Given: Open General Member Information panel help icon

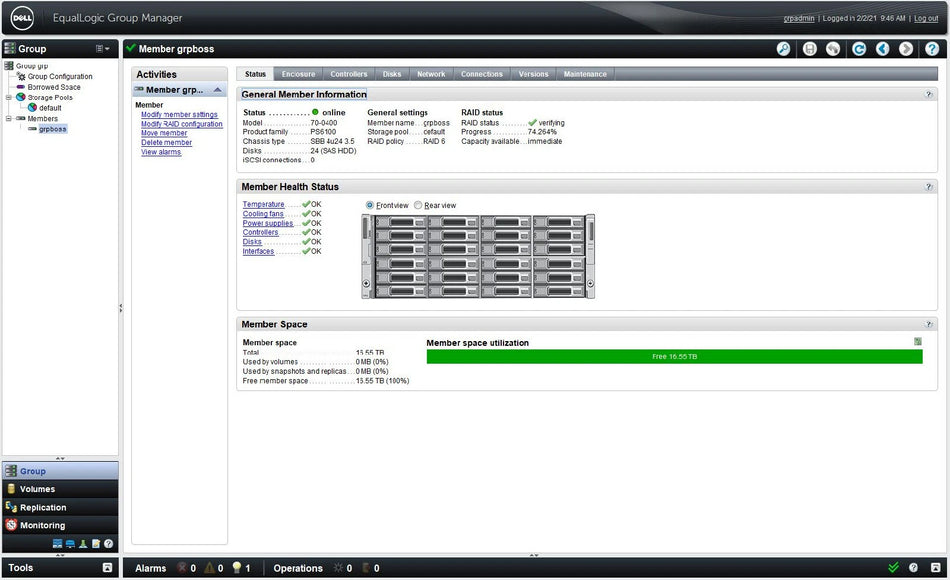Looking at the screenshot, I should coord(929,95).
